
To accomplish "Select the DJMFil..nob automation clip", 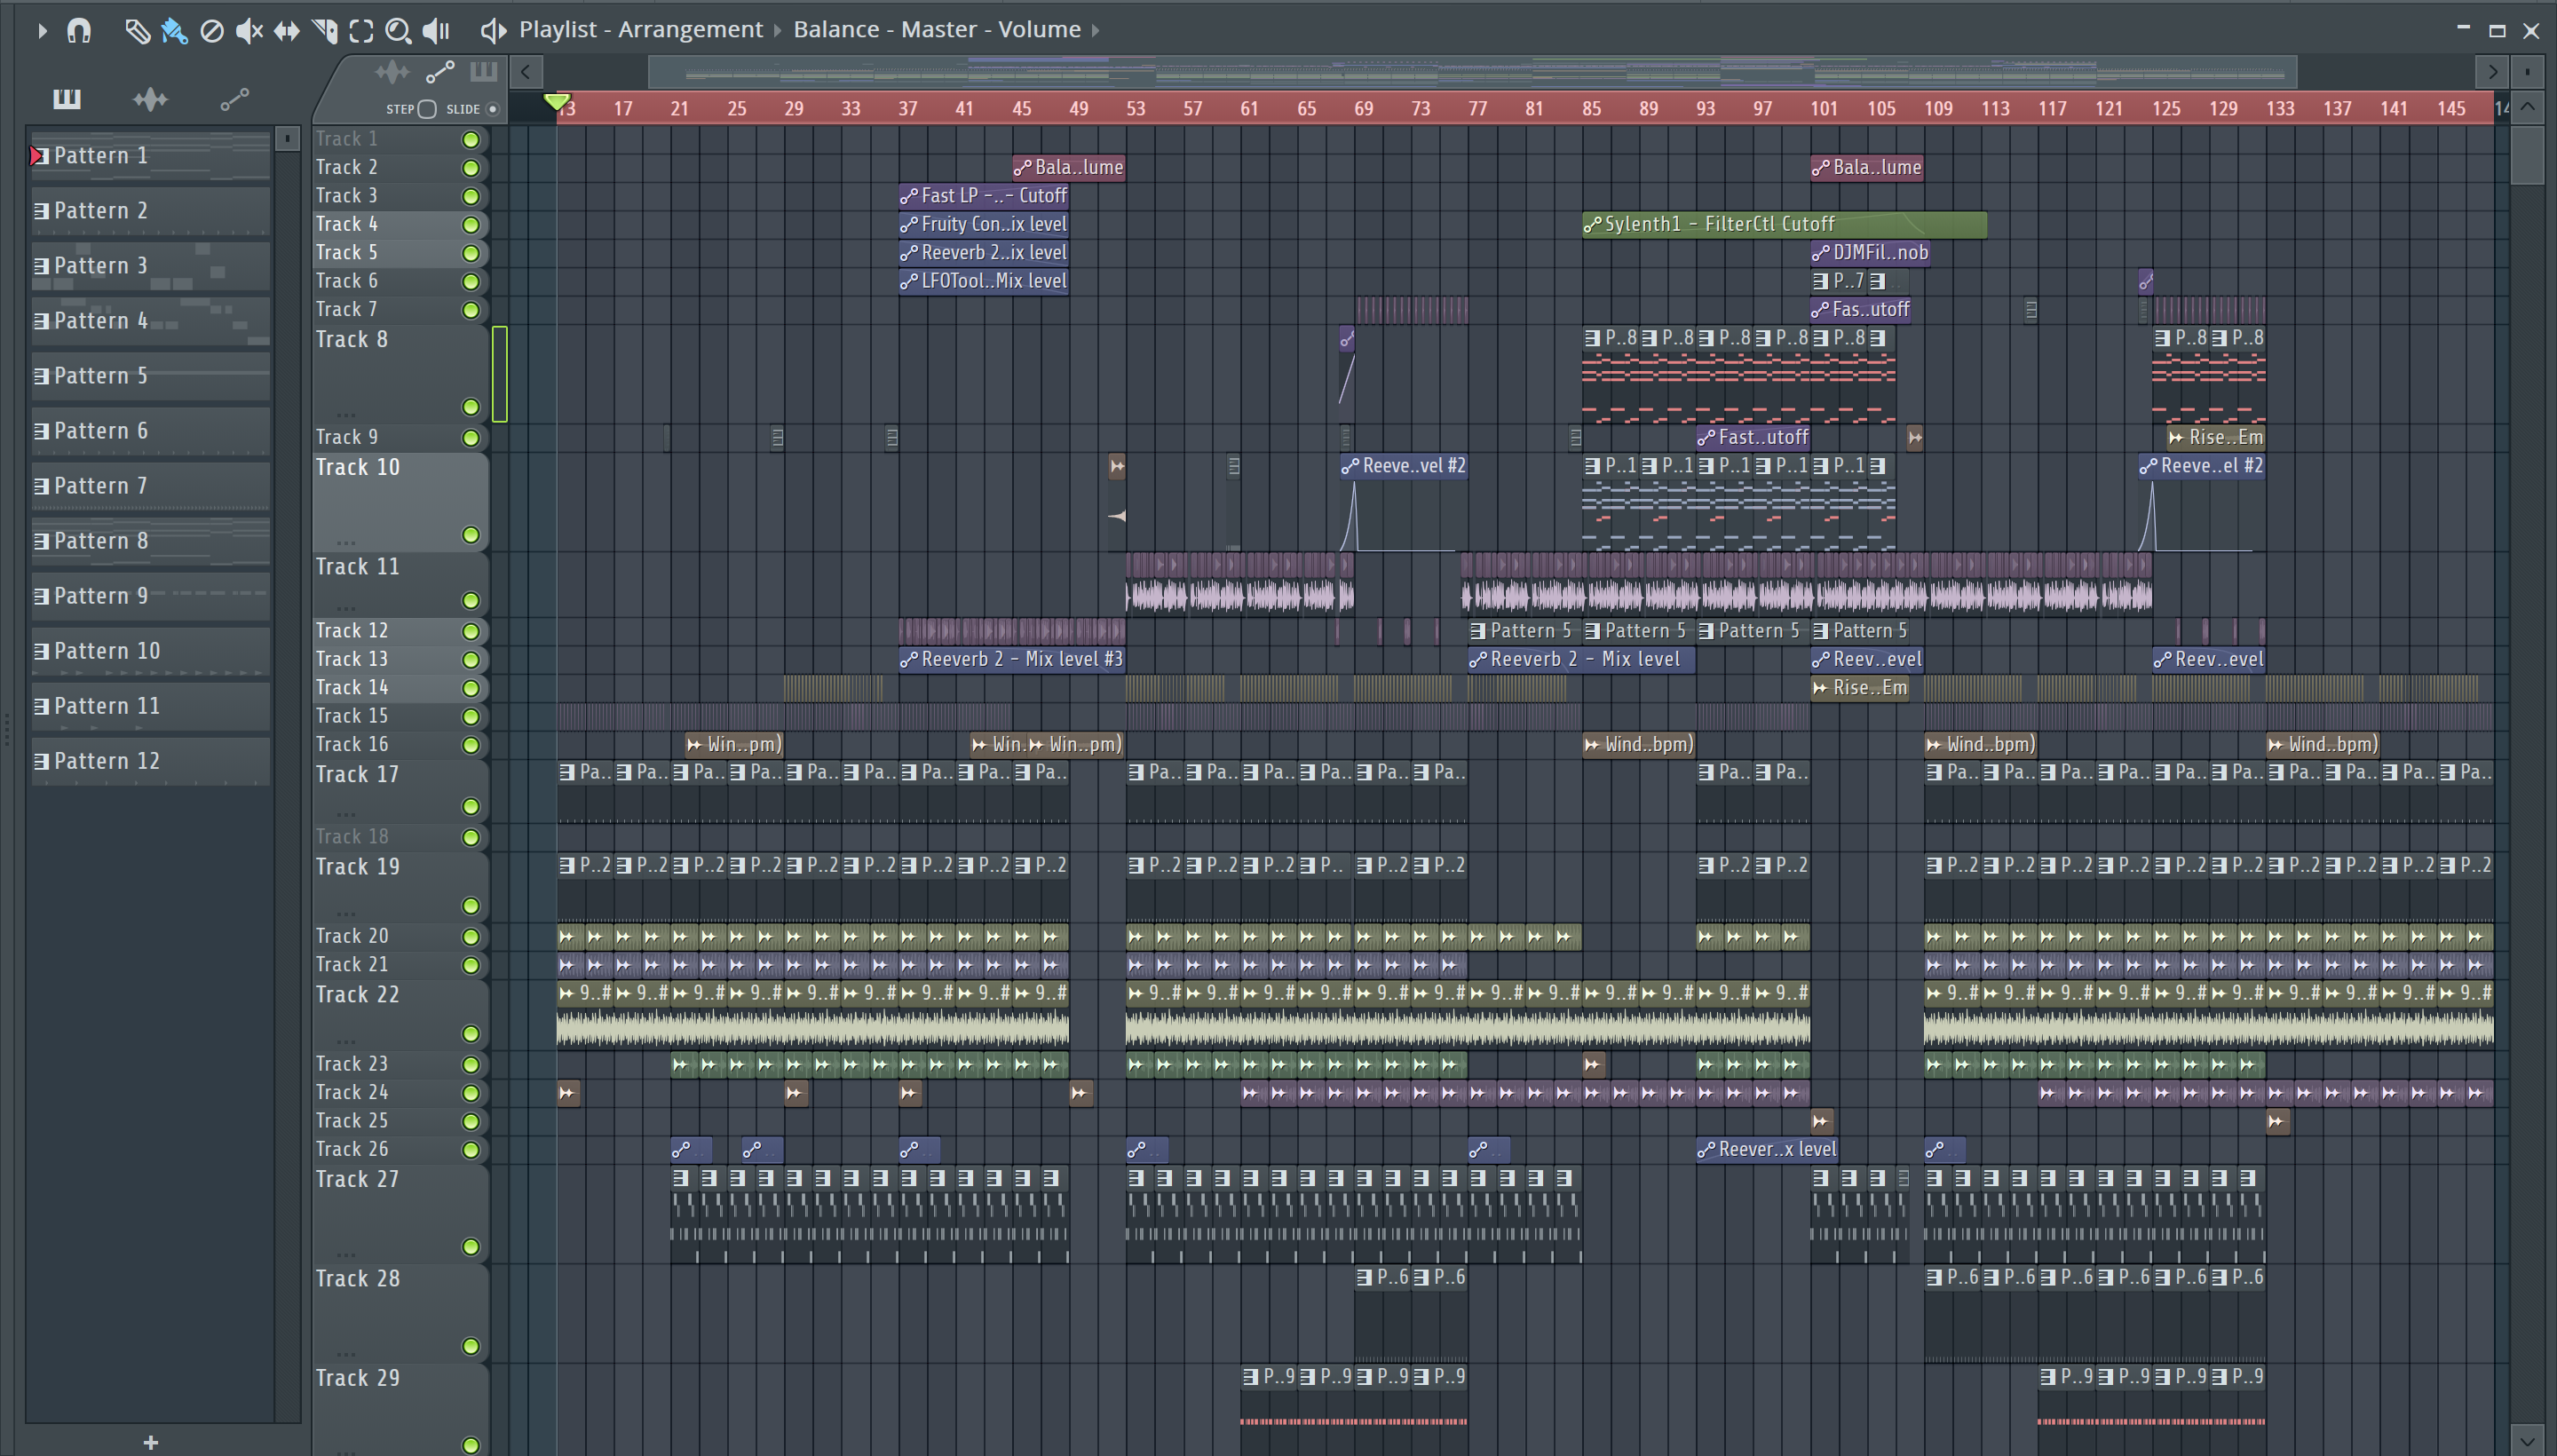I will (x=1870, y=252).
